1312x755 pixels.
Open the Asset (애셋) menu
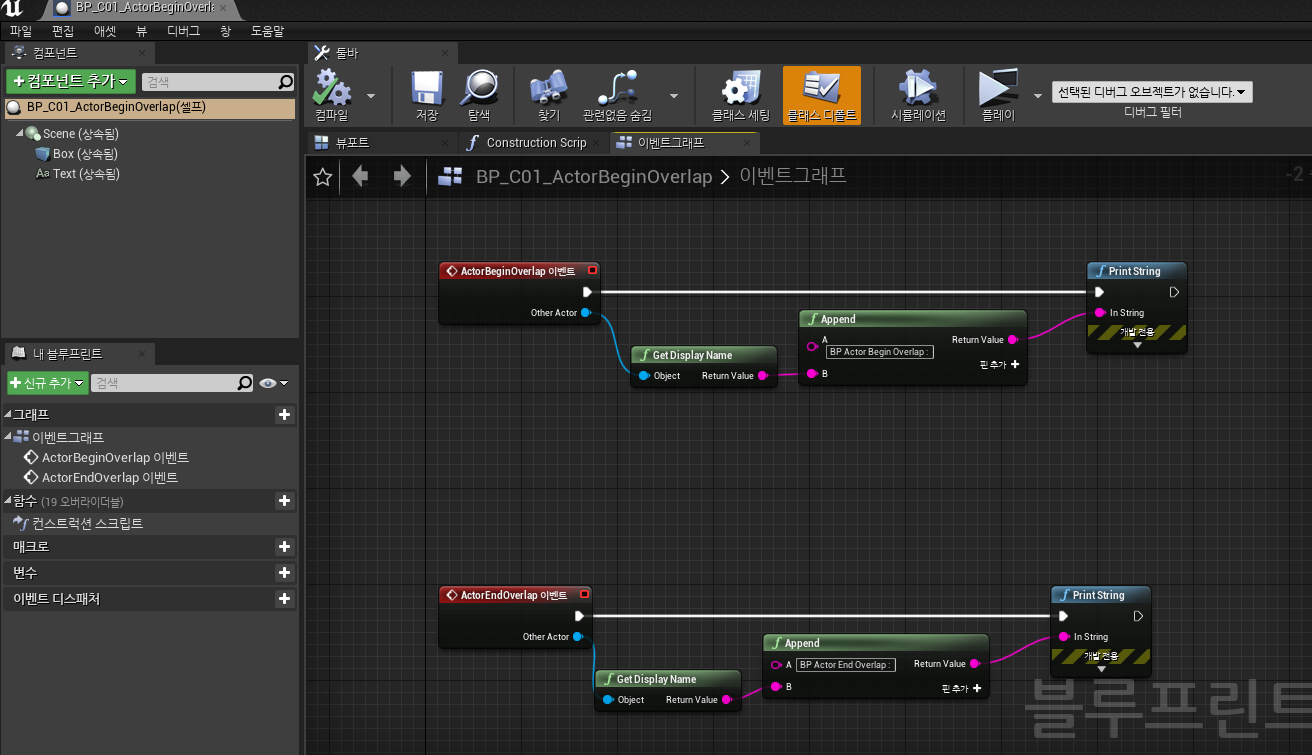click(105, 31)
